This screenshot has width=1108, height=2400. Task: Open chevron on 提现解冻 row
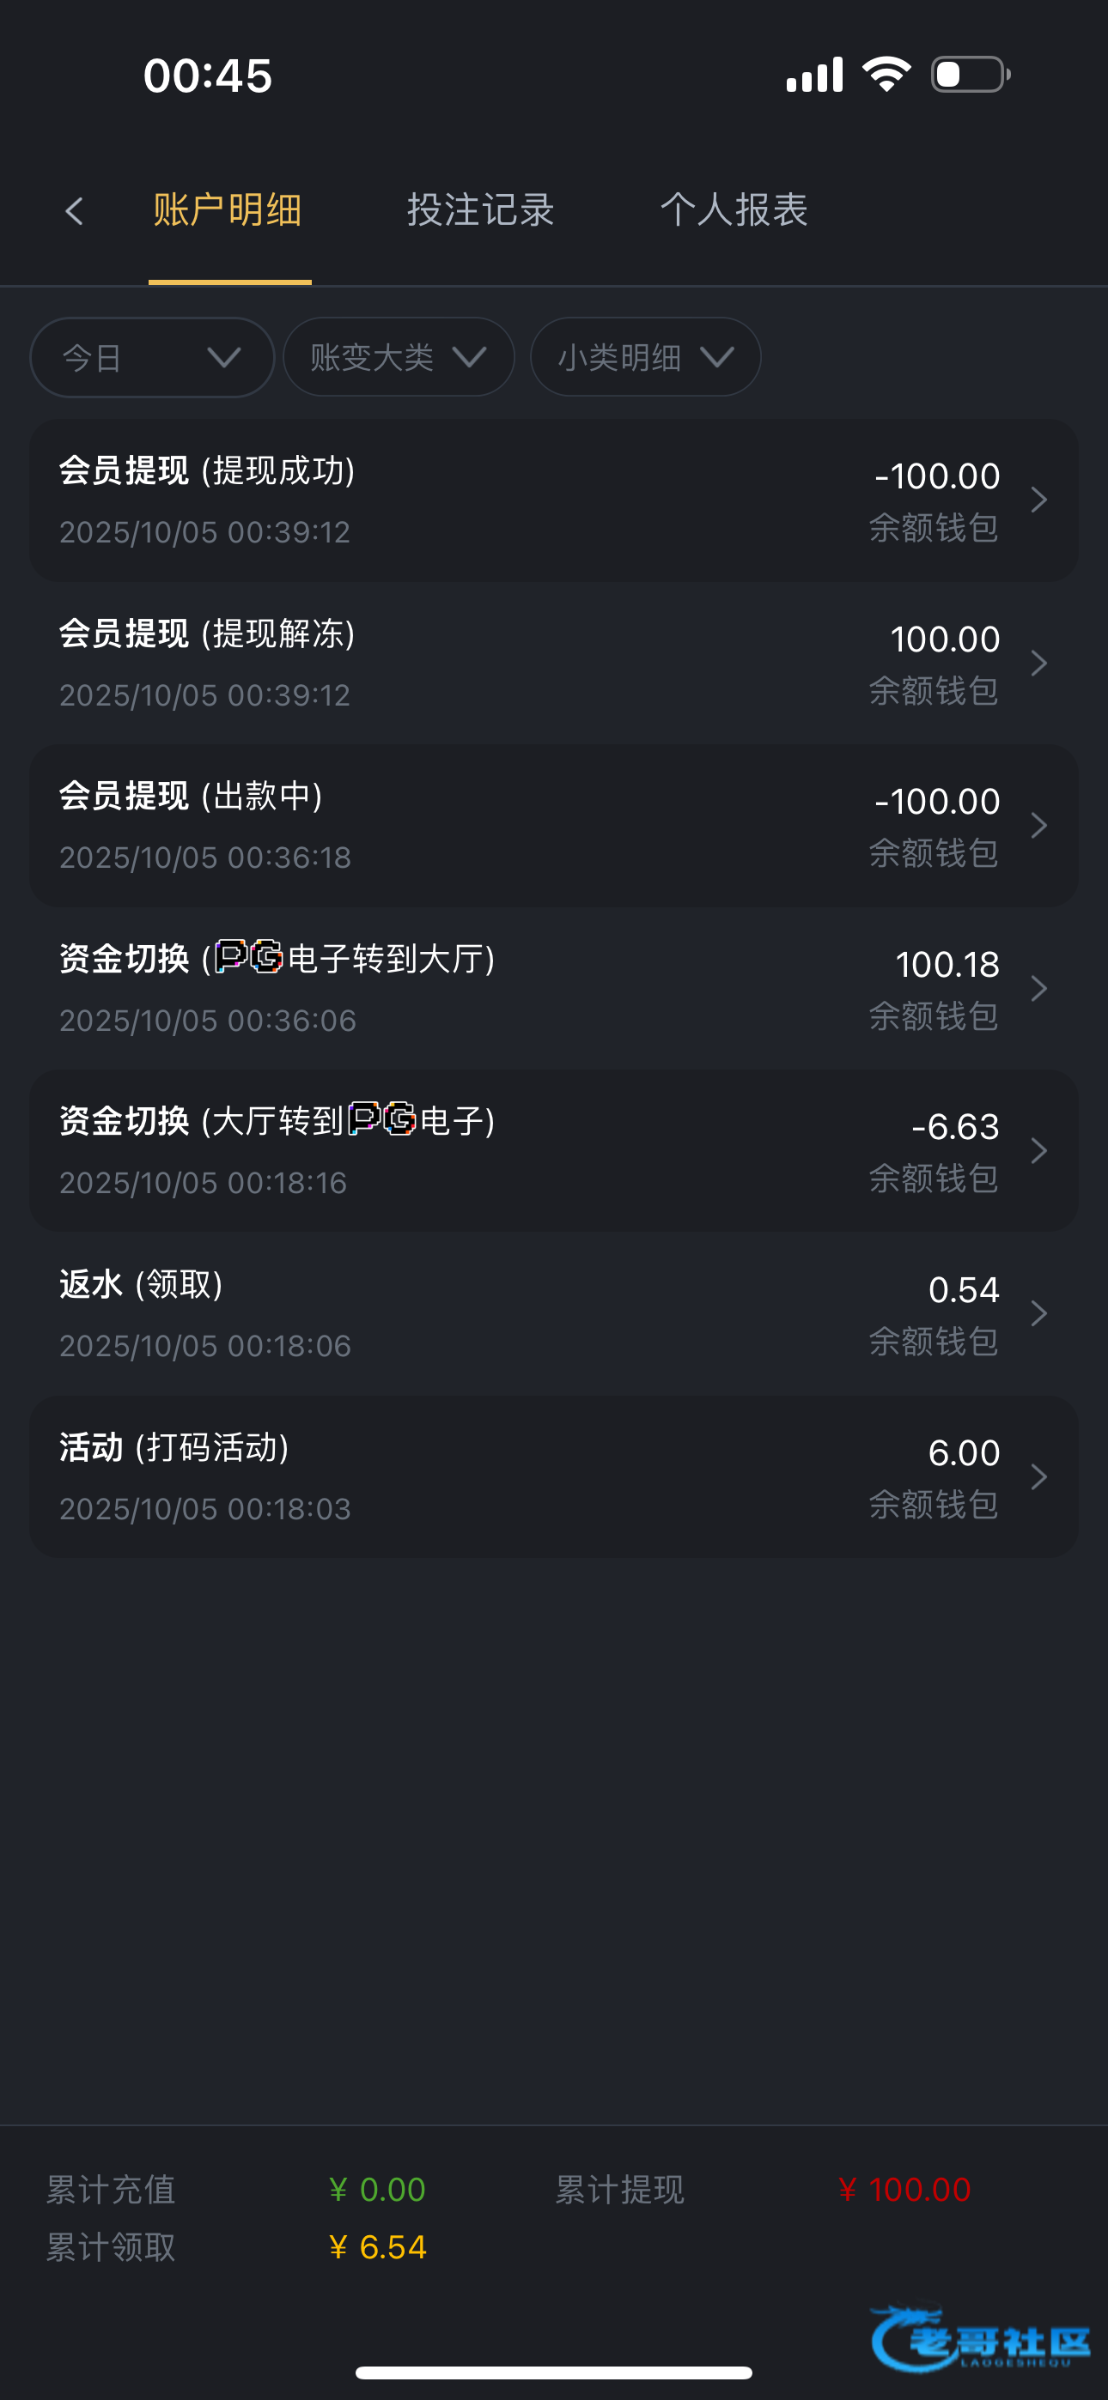point(1039,663)
